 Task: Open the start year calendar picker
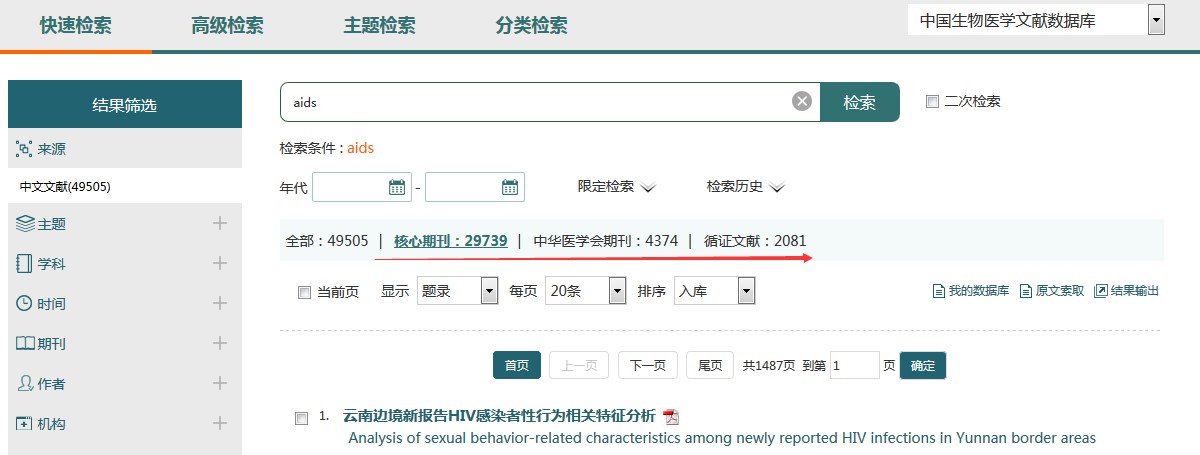point(397,187)
